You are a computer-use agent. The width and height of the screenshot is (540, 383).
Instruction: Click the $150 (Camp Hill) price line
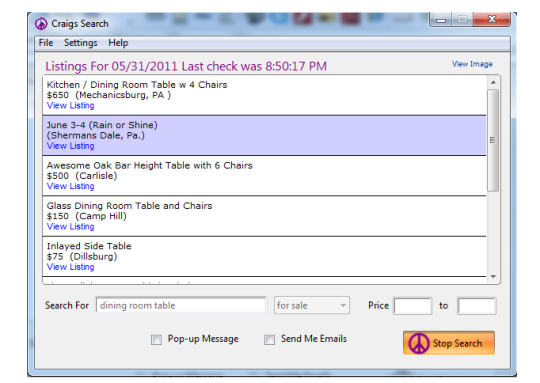[x=86, y=216]
